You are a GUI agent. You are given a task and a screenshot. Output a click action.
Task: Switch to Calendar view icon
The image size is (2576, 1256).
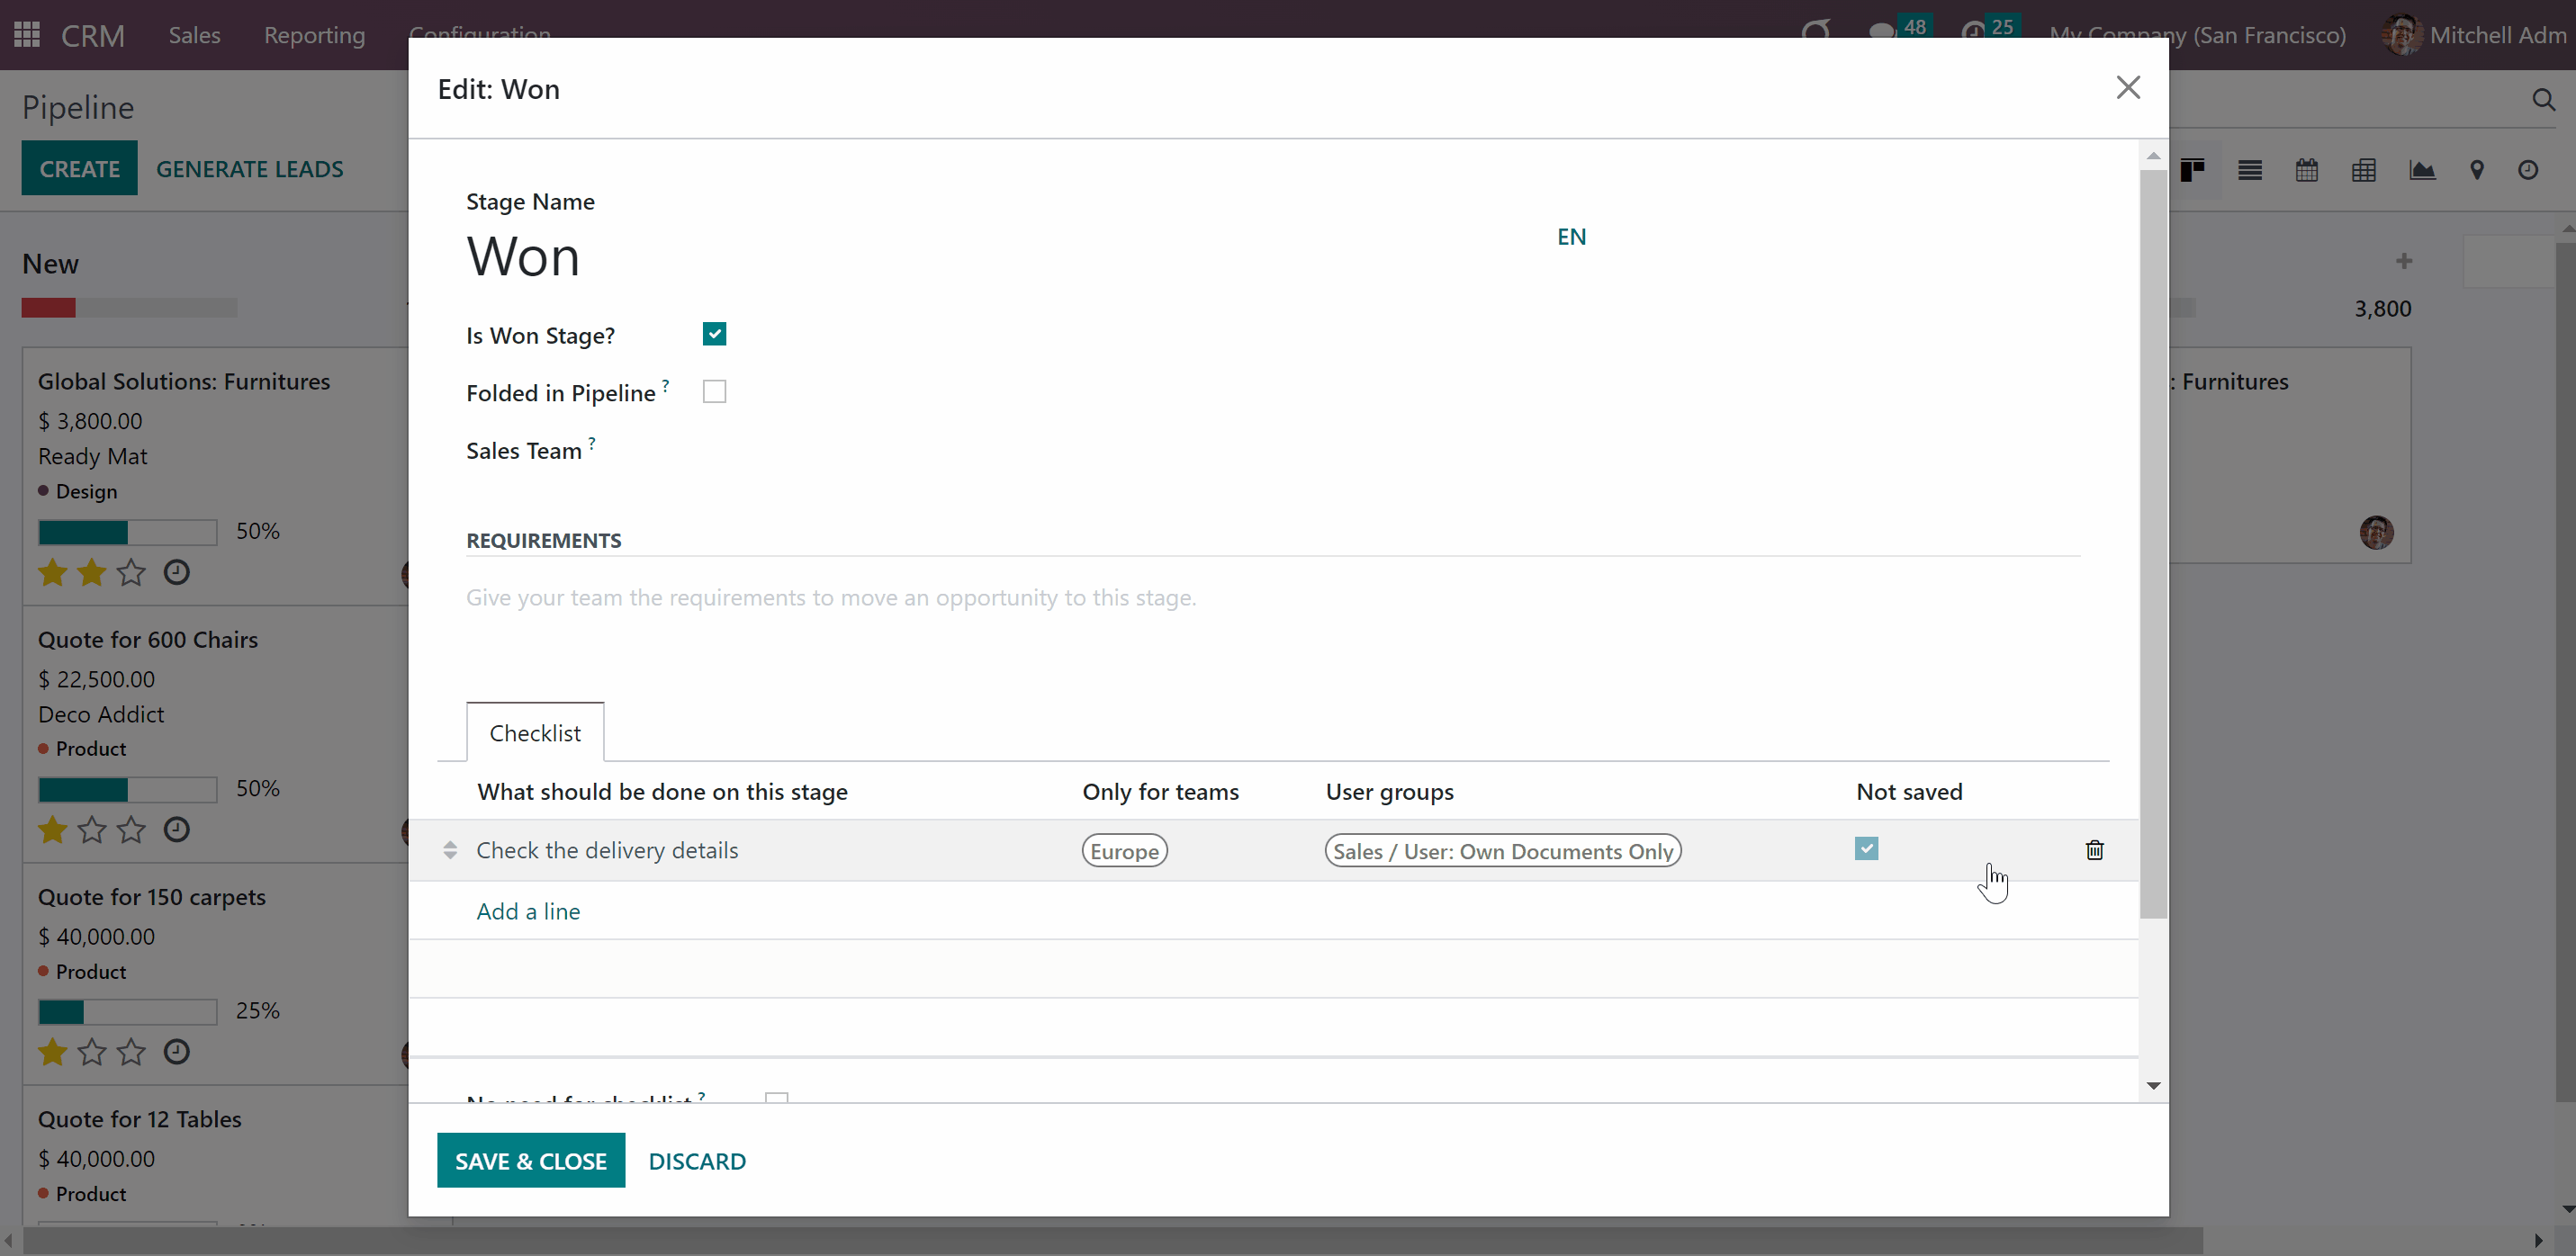(2307, 170)
